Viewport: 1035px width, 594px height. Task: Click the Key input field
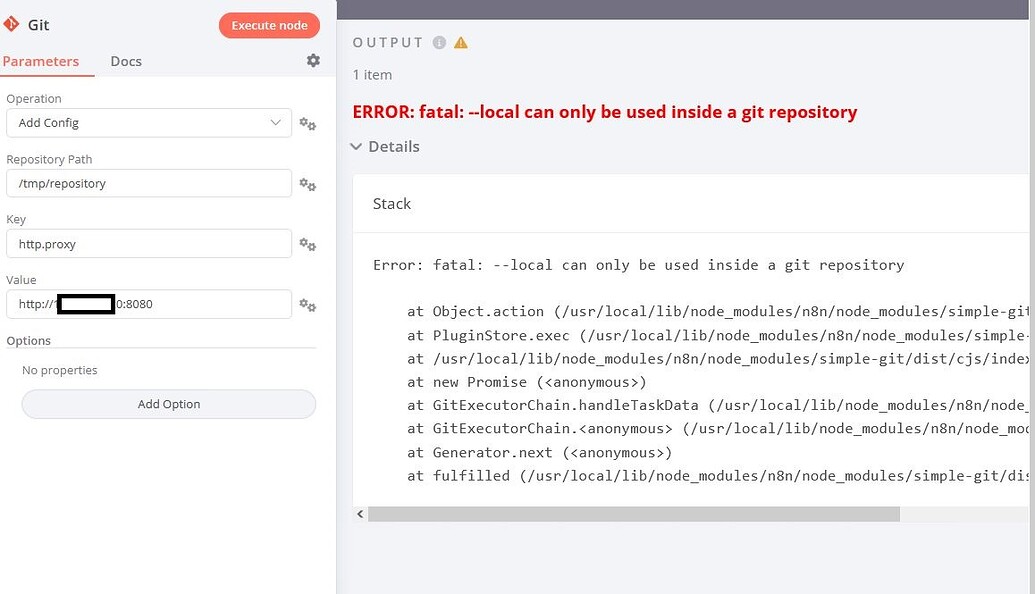tap(149, 244)
